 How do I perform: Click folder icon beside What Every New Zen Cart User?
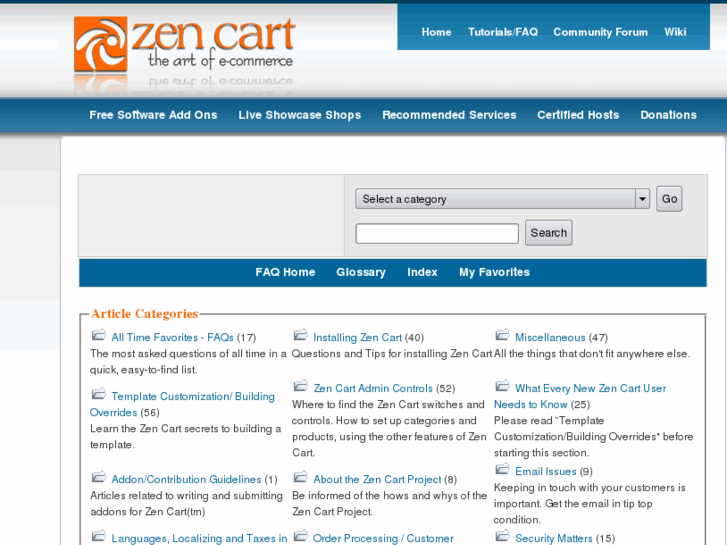[502, 386]
